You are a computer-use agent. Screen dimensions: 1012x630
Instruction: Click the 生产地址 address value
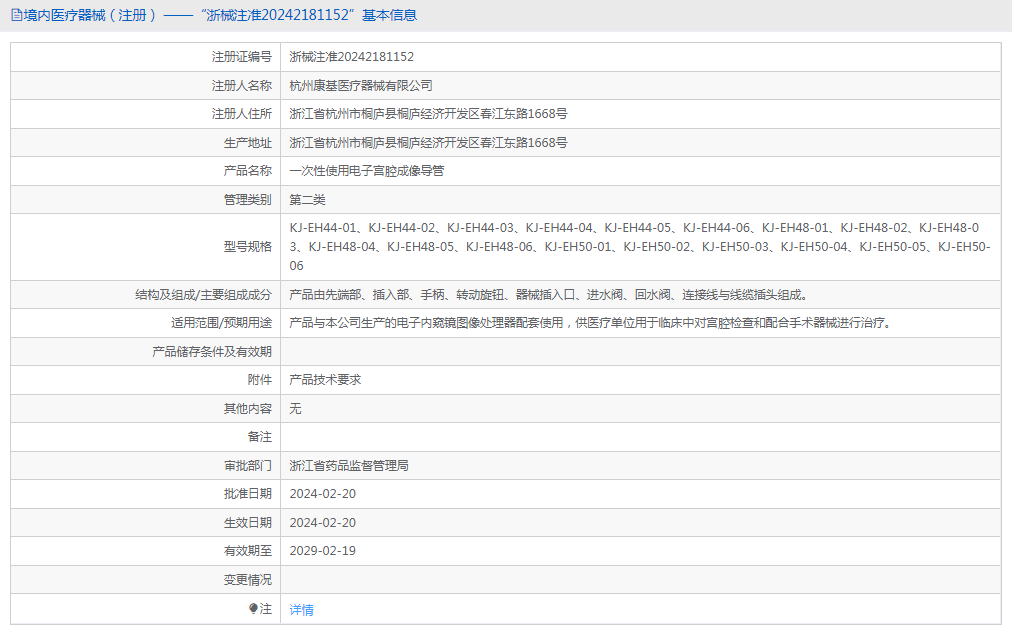[429, 143]
